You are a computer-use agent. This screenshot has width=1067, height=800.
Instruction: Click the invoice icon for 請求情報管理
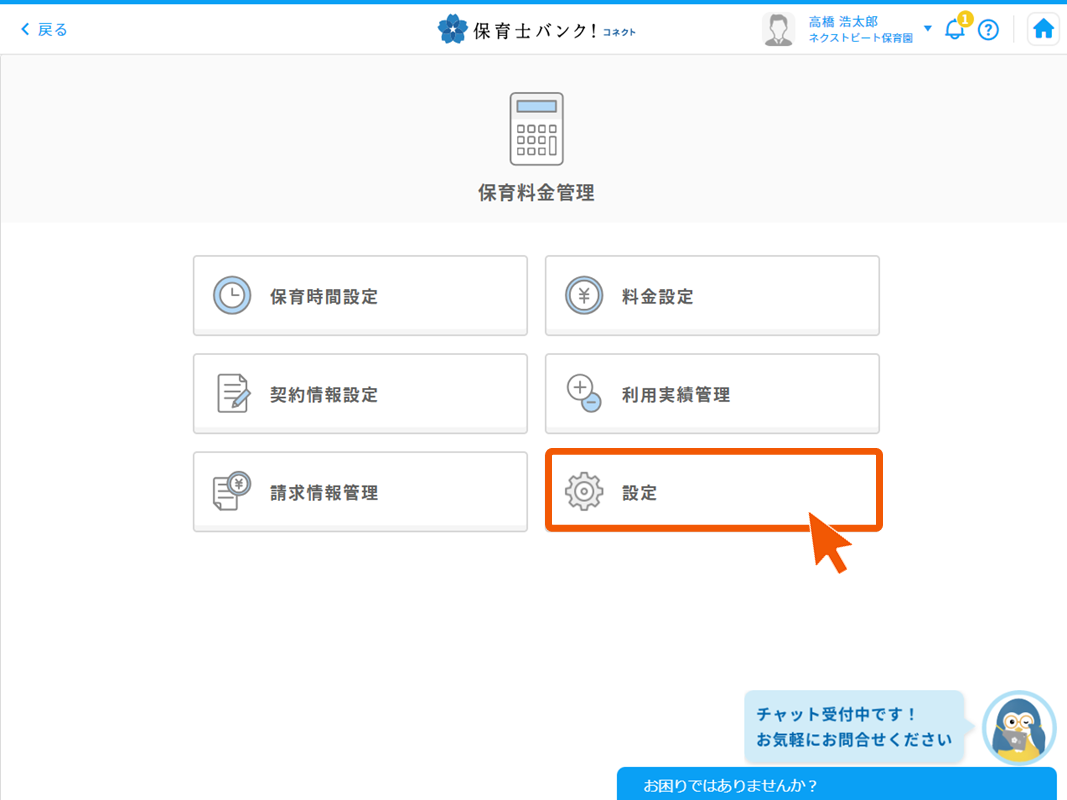click(231, 491)
